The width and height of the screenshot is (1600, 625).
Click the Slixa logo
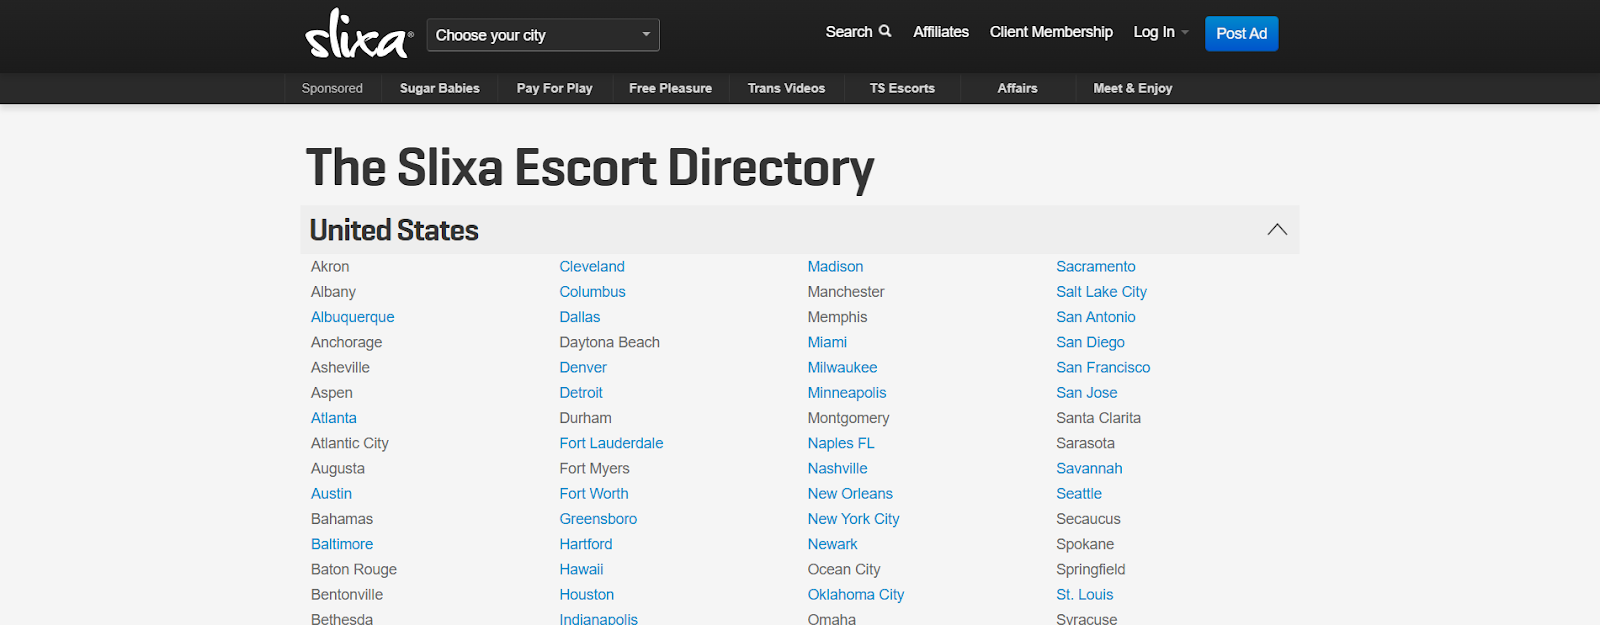(x=357, y=35)
